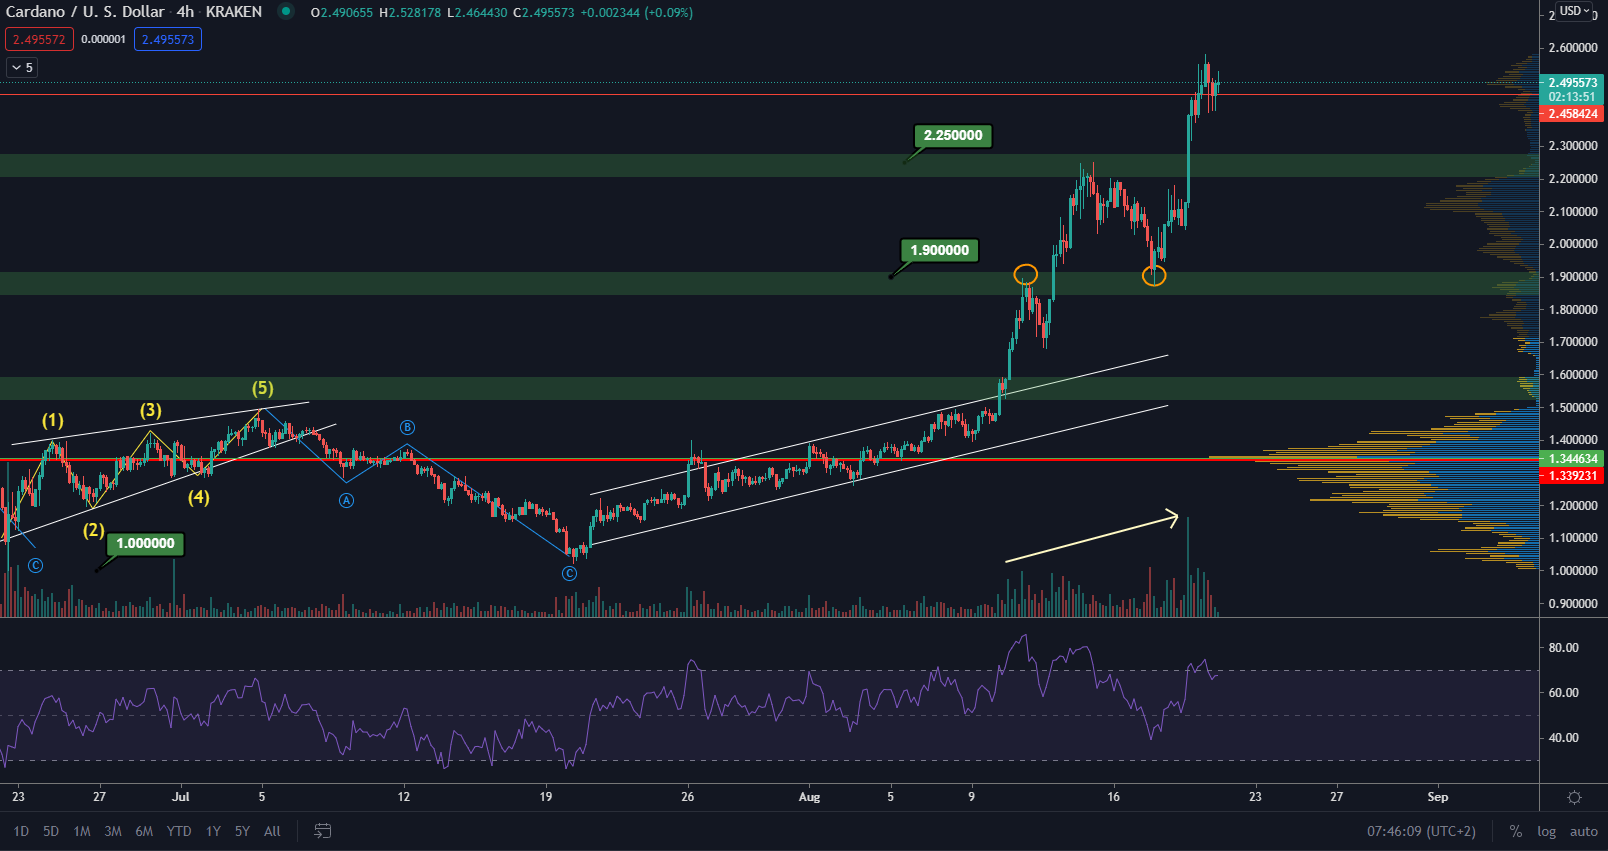Expand the collapsed indicators legend showing 5
This screenshot has height=851, width=1608.
point(21,67)
